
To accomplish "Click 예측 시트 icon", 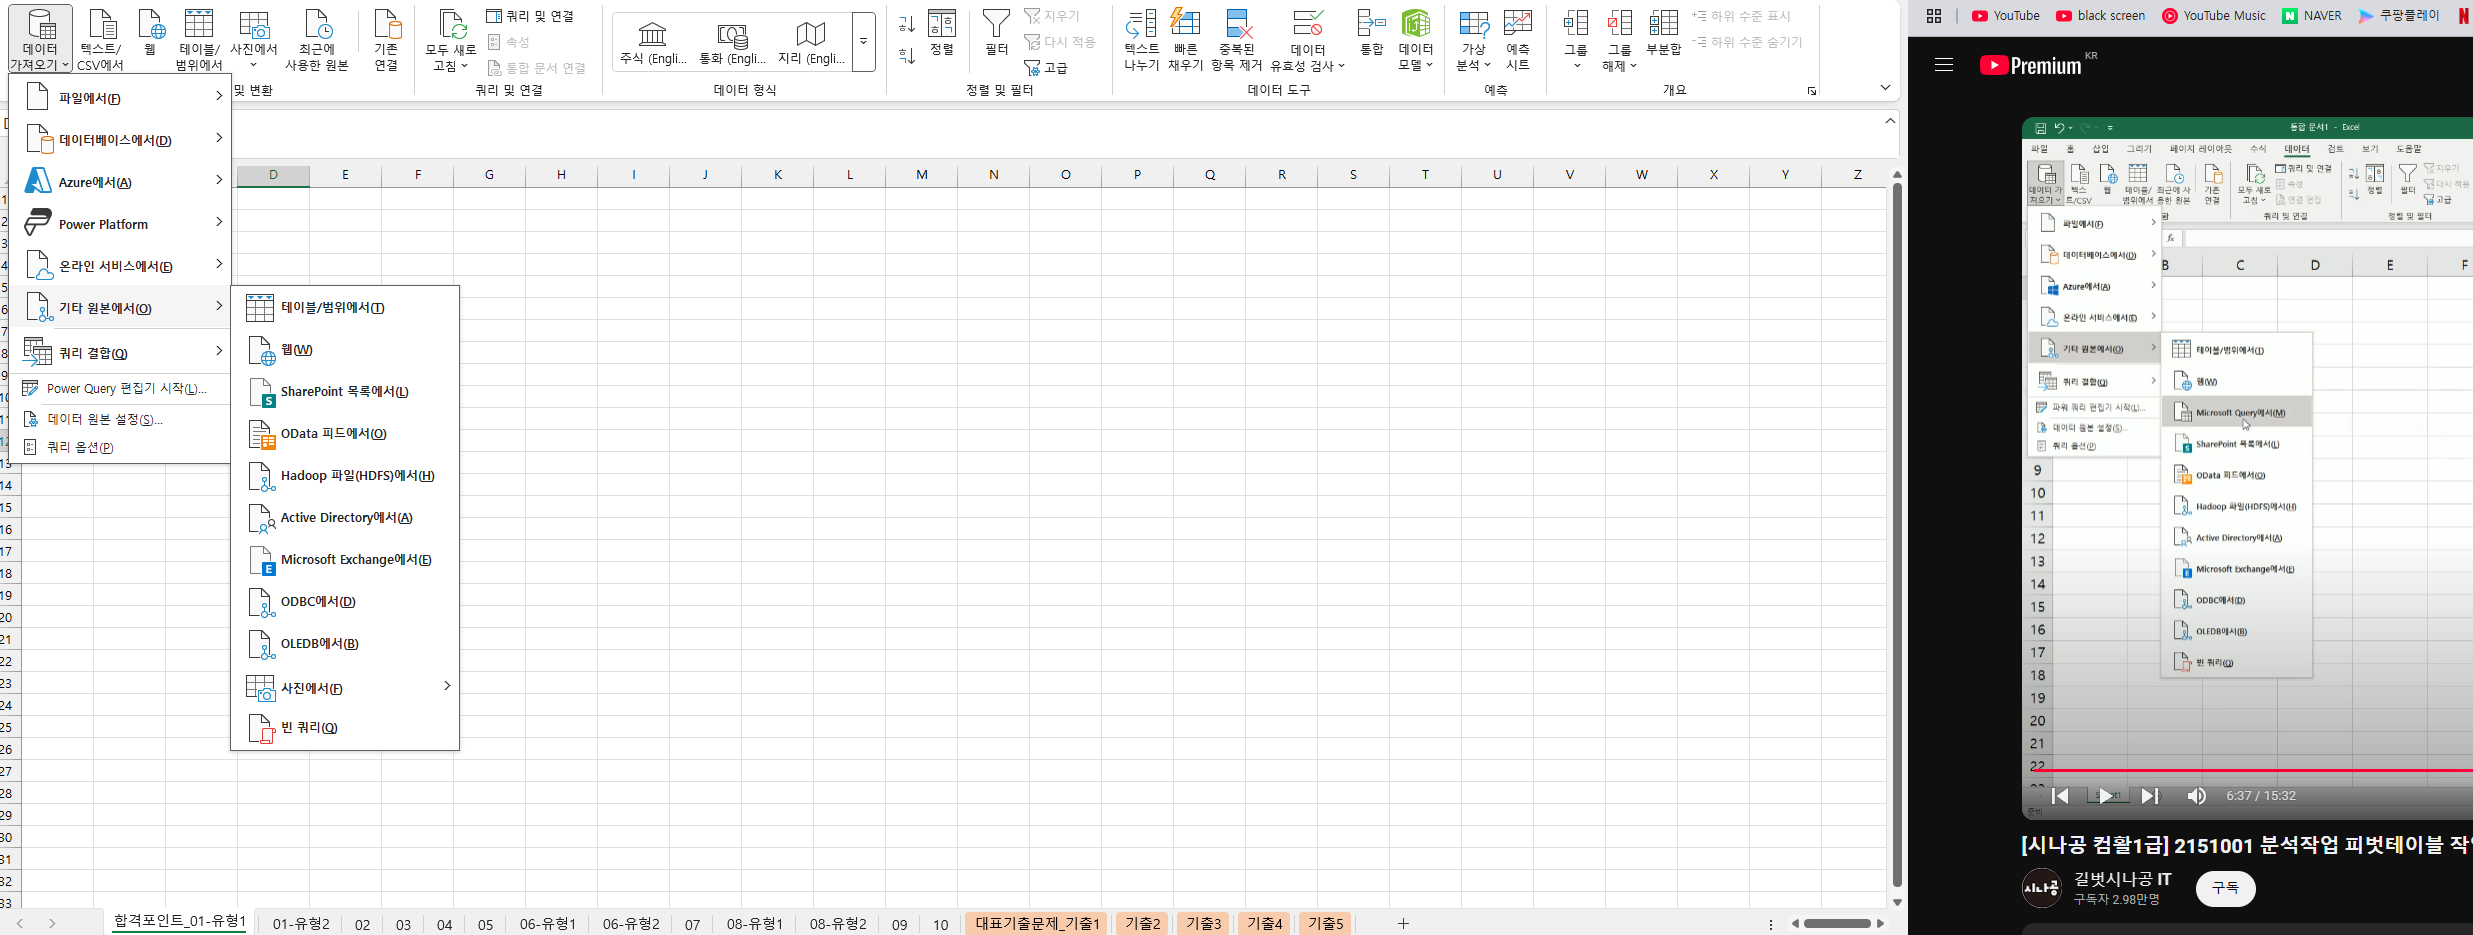I will pyautogui.click(x=1517, y=25).
